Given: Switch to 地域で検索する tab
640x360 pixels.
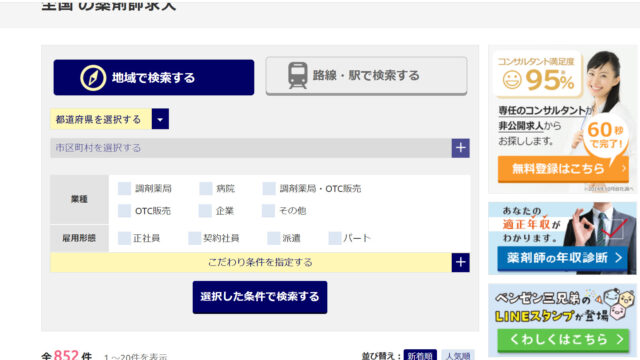Looking at the screenshot, I should (153, 78).
